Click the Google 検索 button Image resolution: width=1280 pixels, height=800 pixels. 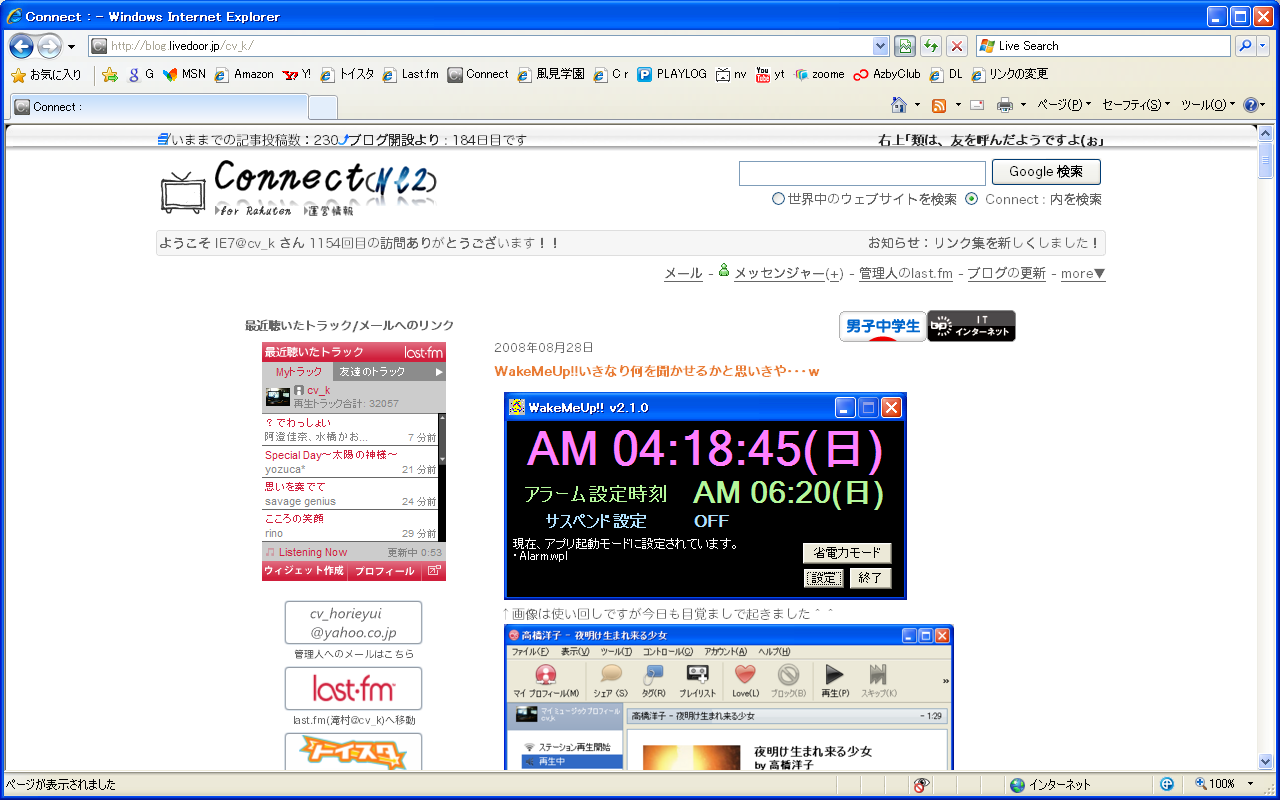[1046, 172]
